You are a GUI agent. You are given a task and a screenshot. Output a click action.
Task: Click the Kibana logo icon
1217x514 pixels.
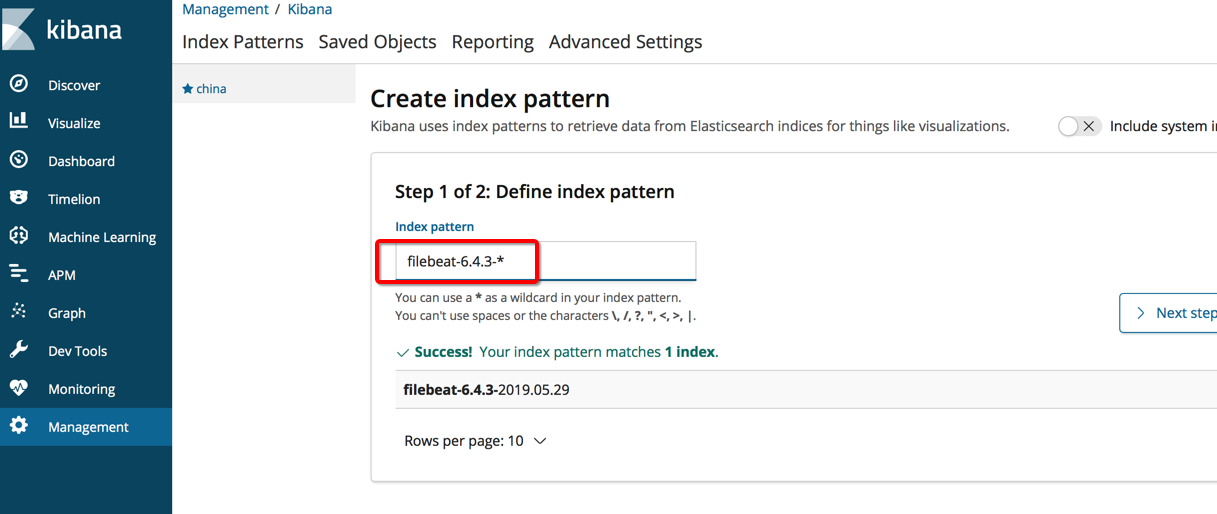point(19,29)
